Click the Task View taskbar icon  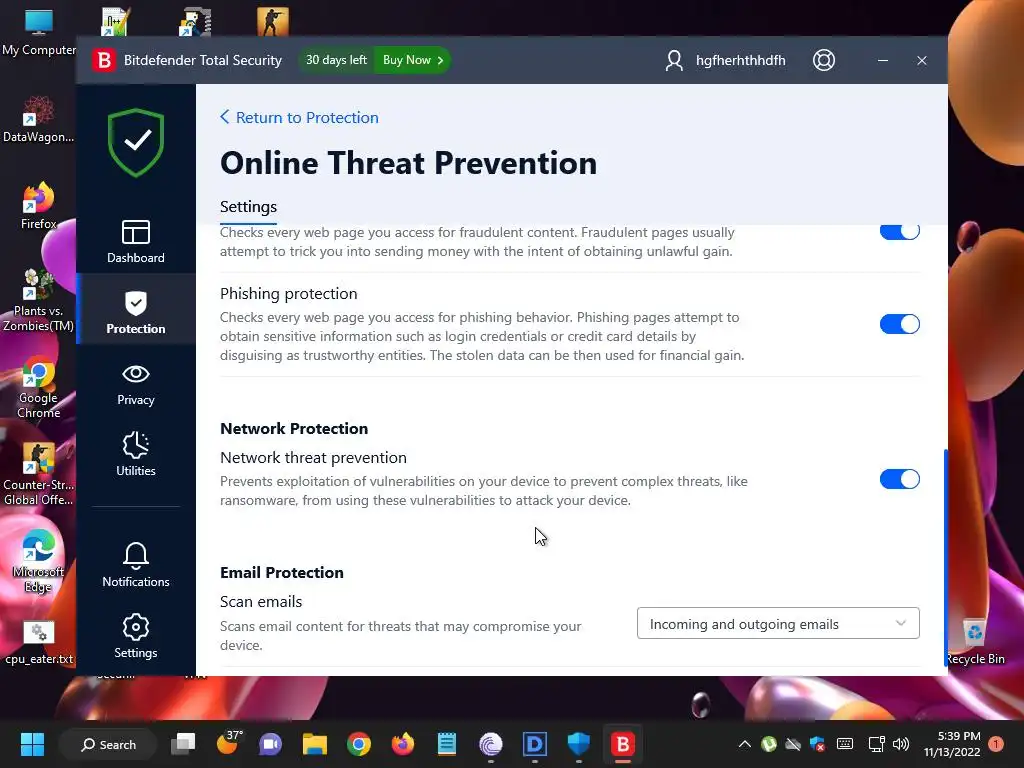pyautogui.click(x=183, y=744)
